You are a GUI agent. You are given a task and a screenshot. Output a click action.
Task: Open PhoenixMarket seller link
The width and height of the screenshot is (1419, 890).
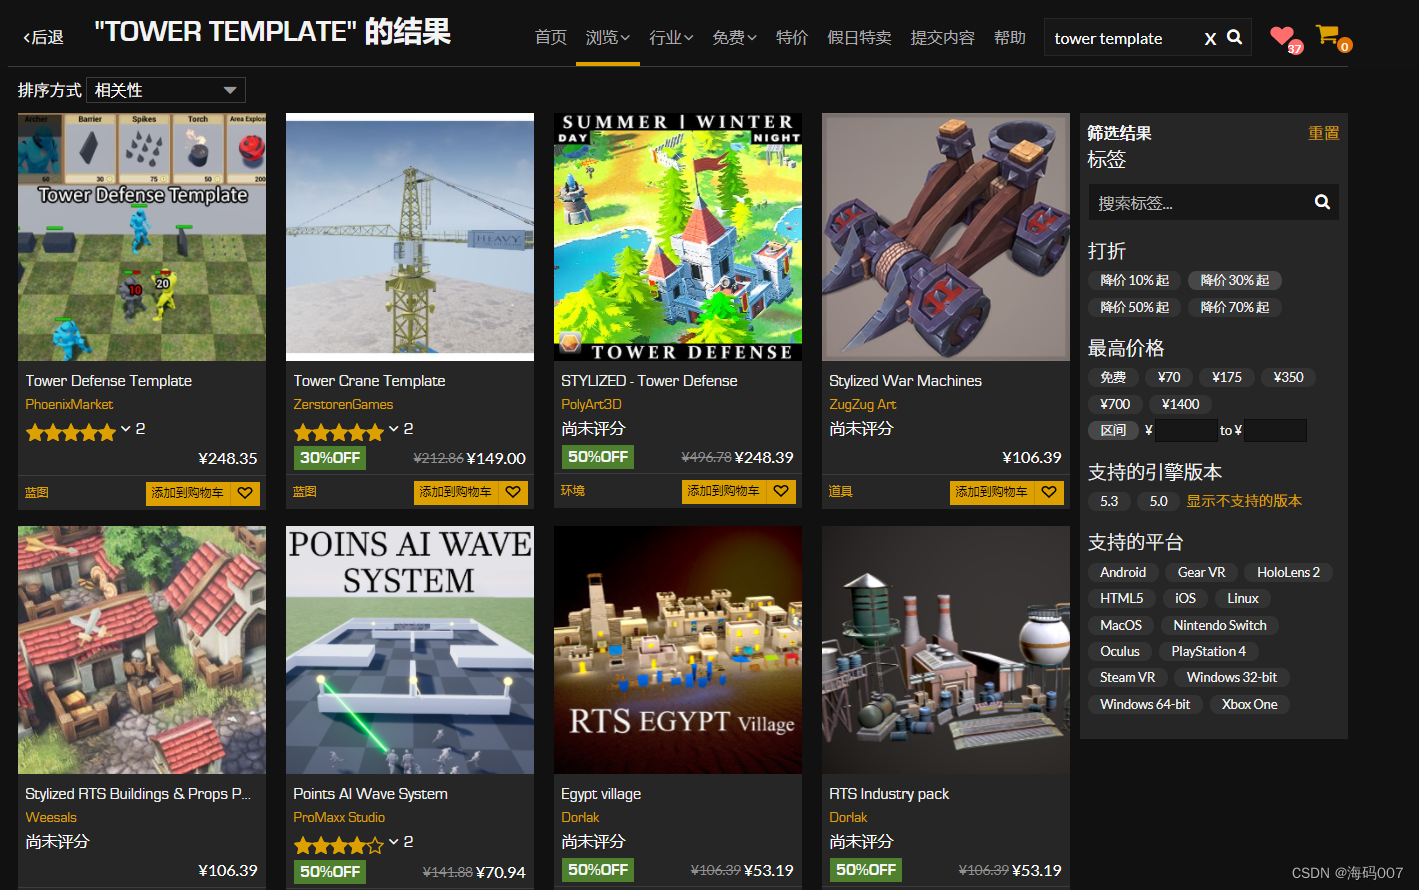pyautogui.click(x=69, y=404)
